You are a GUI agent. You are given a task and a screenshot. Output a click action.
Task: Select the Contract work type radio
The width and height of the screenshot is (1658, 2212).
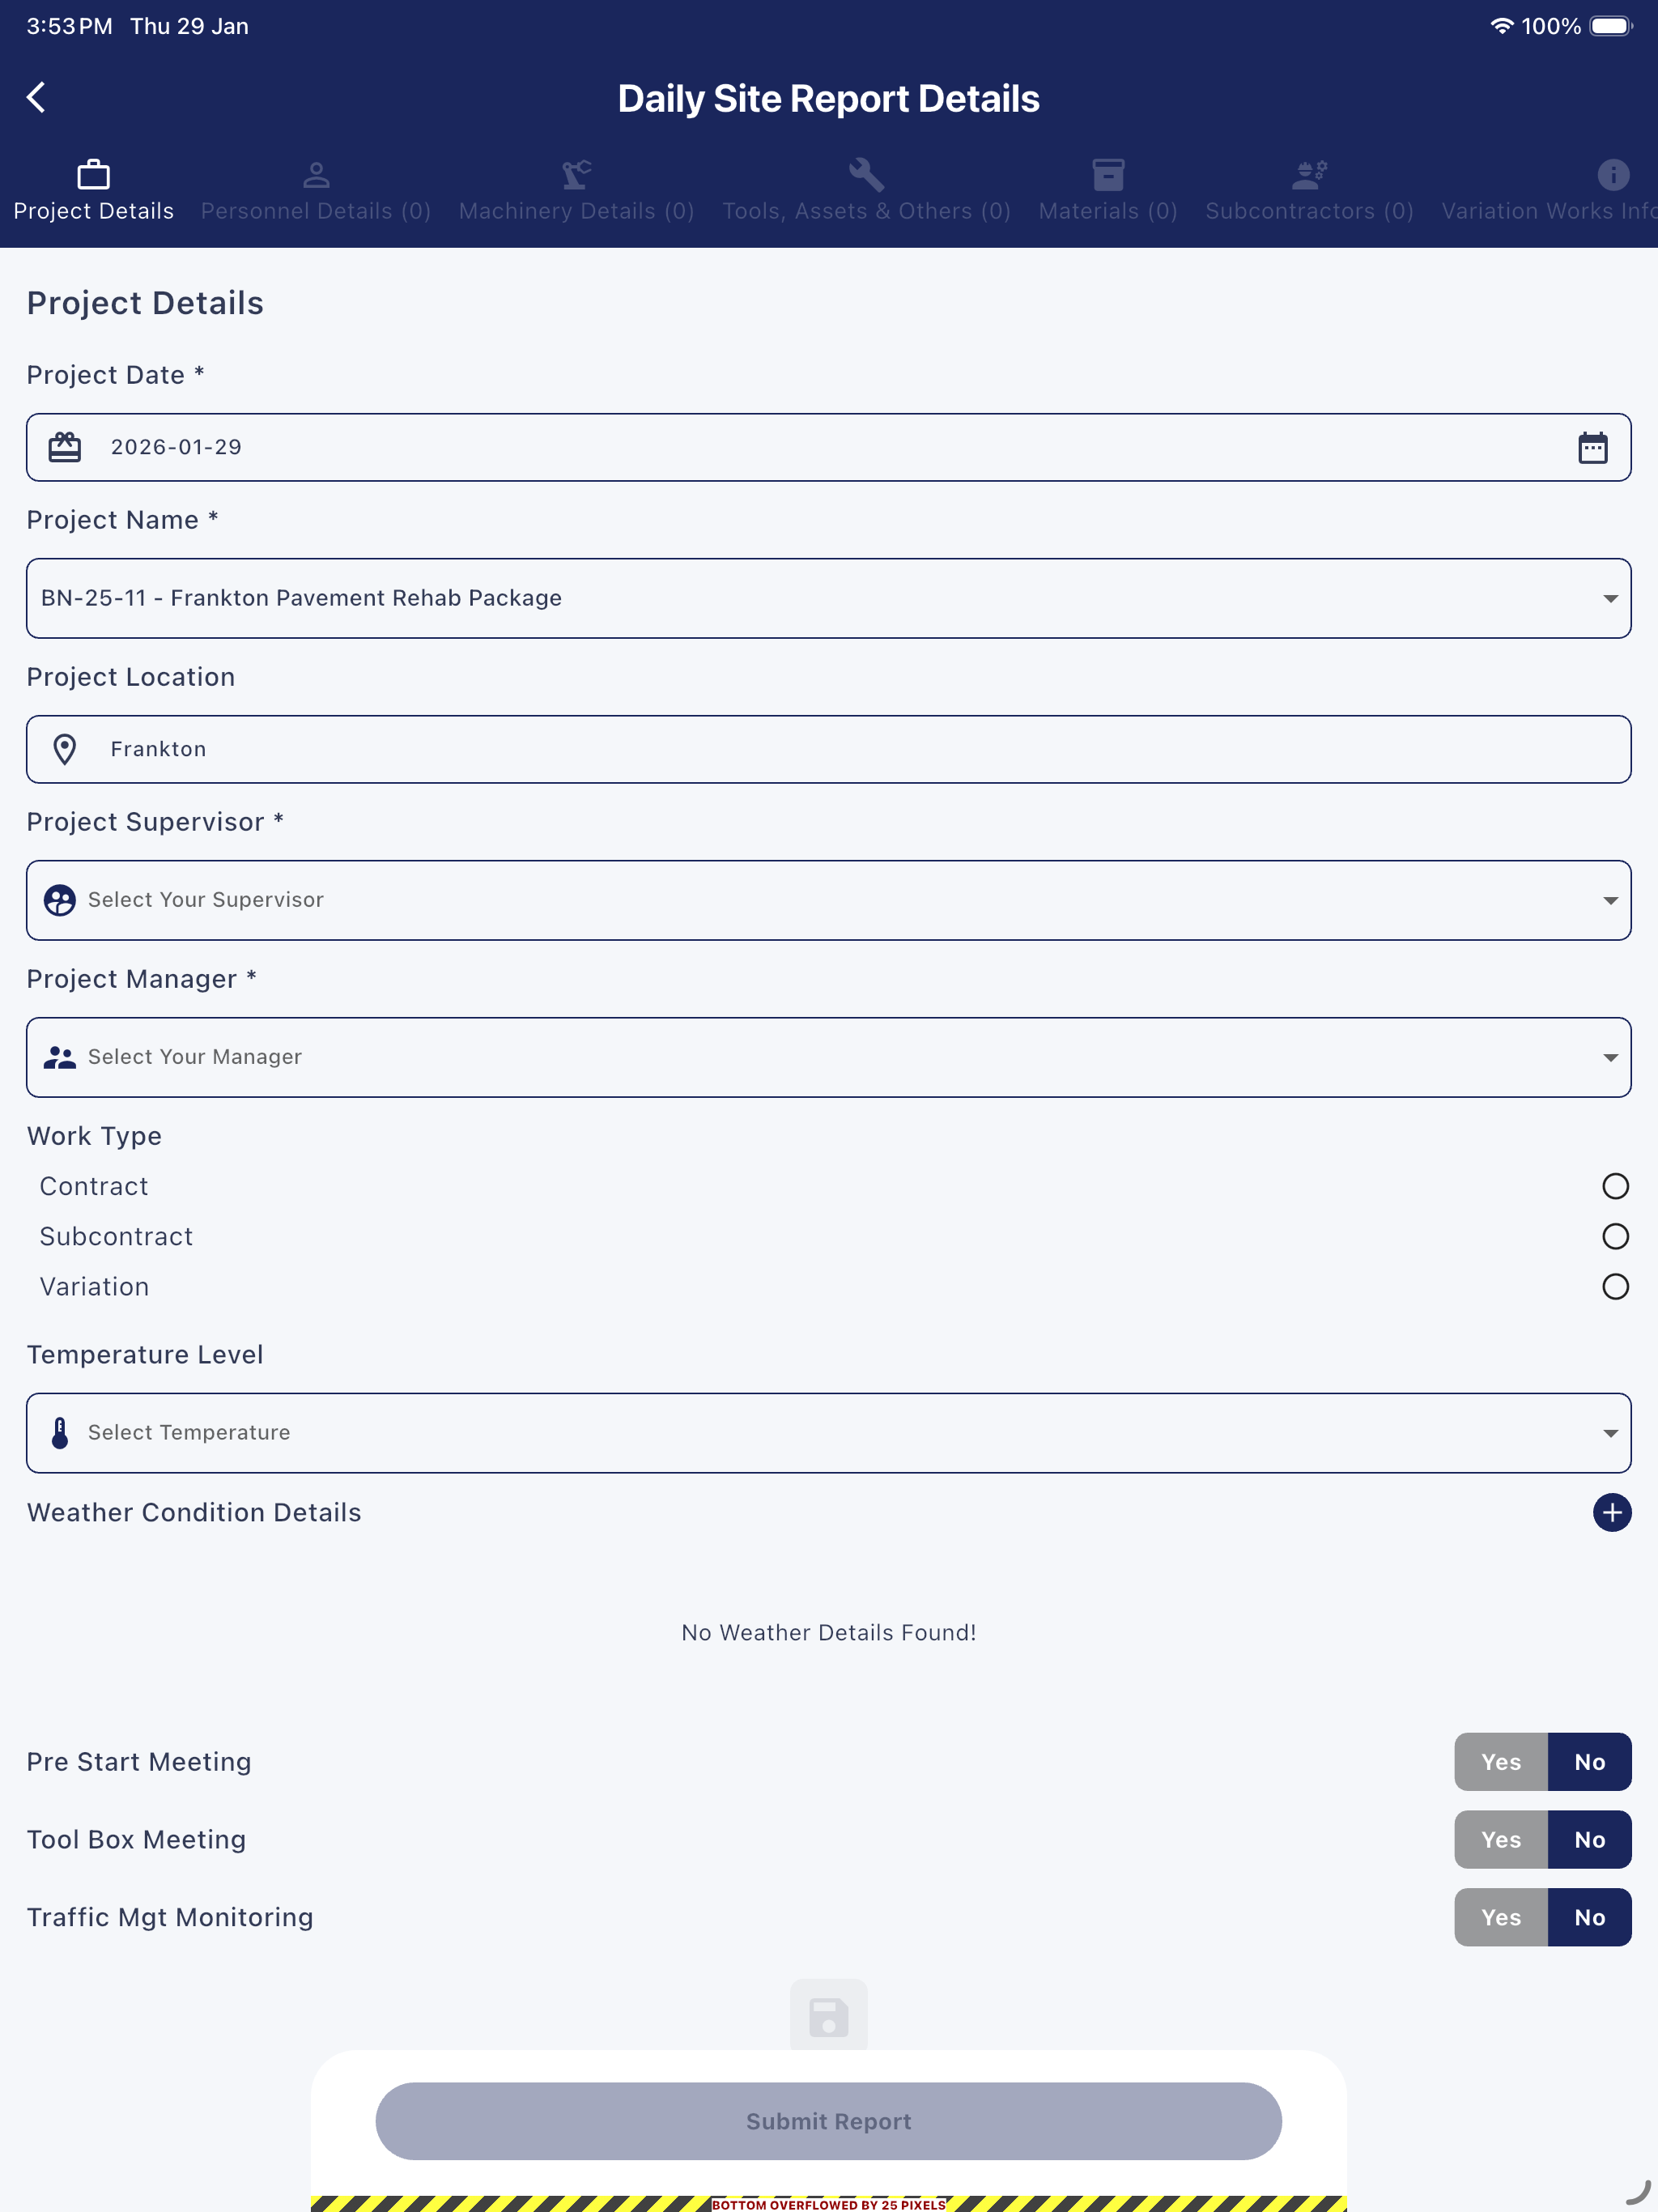click(1614, 1186)
